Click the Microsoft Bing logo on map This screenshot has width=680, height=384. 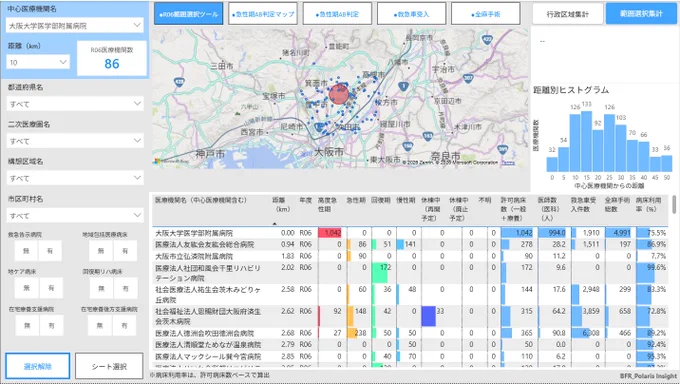pyautogui.click(x=171, y=161)
